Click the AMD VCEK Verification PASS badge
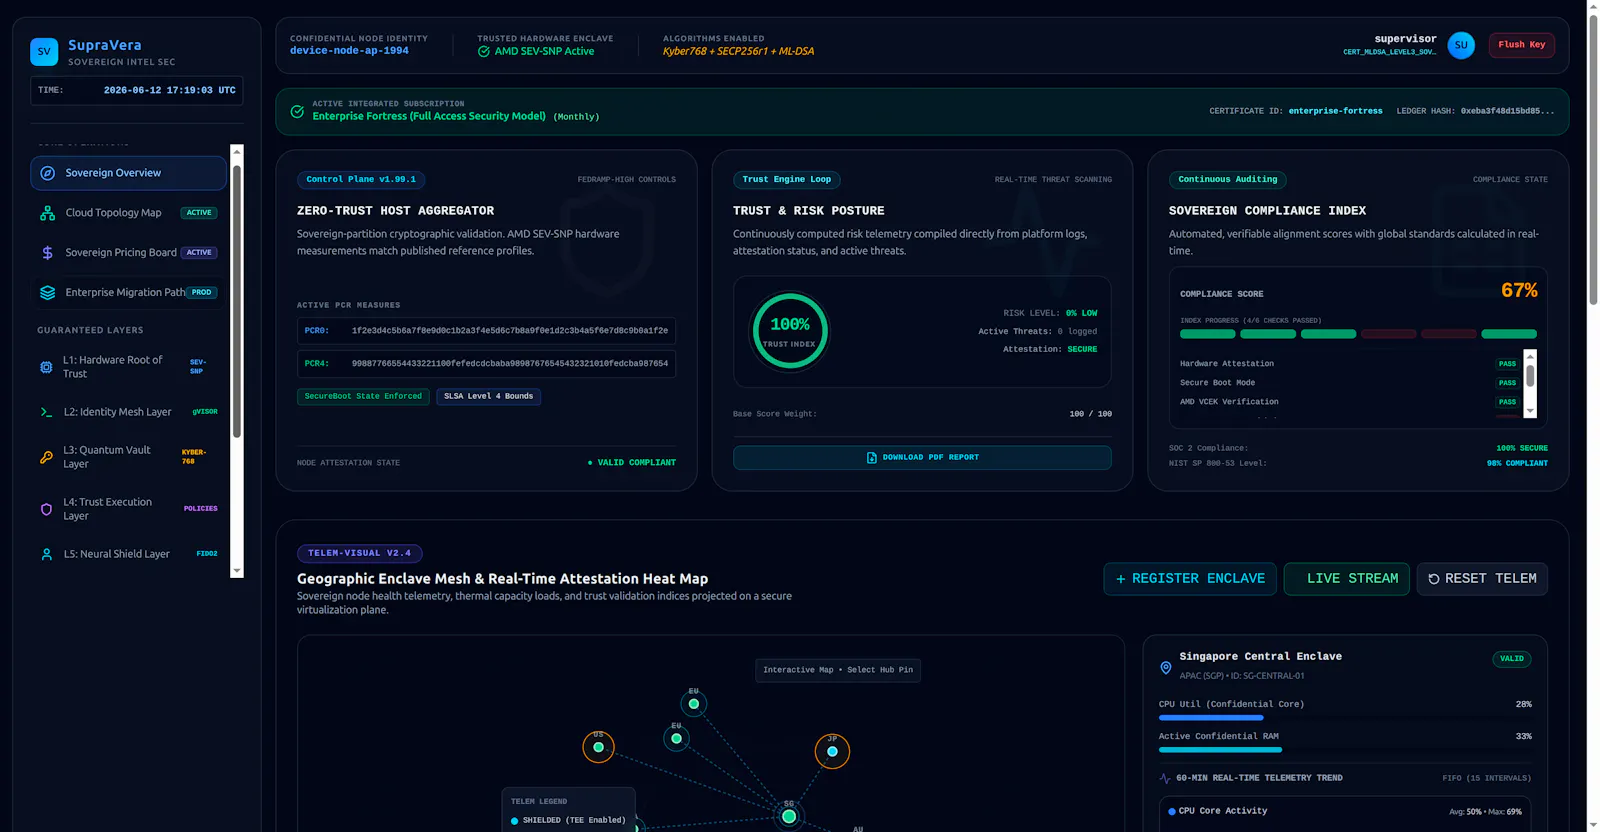Image resolution: width=1600 pixels, height=832 pixels. click(1507, 402)
